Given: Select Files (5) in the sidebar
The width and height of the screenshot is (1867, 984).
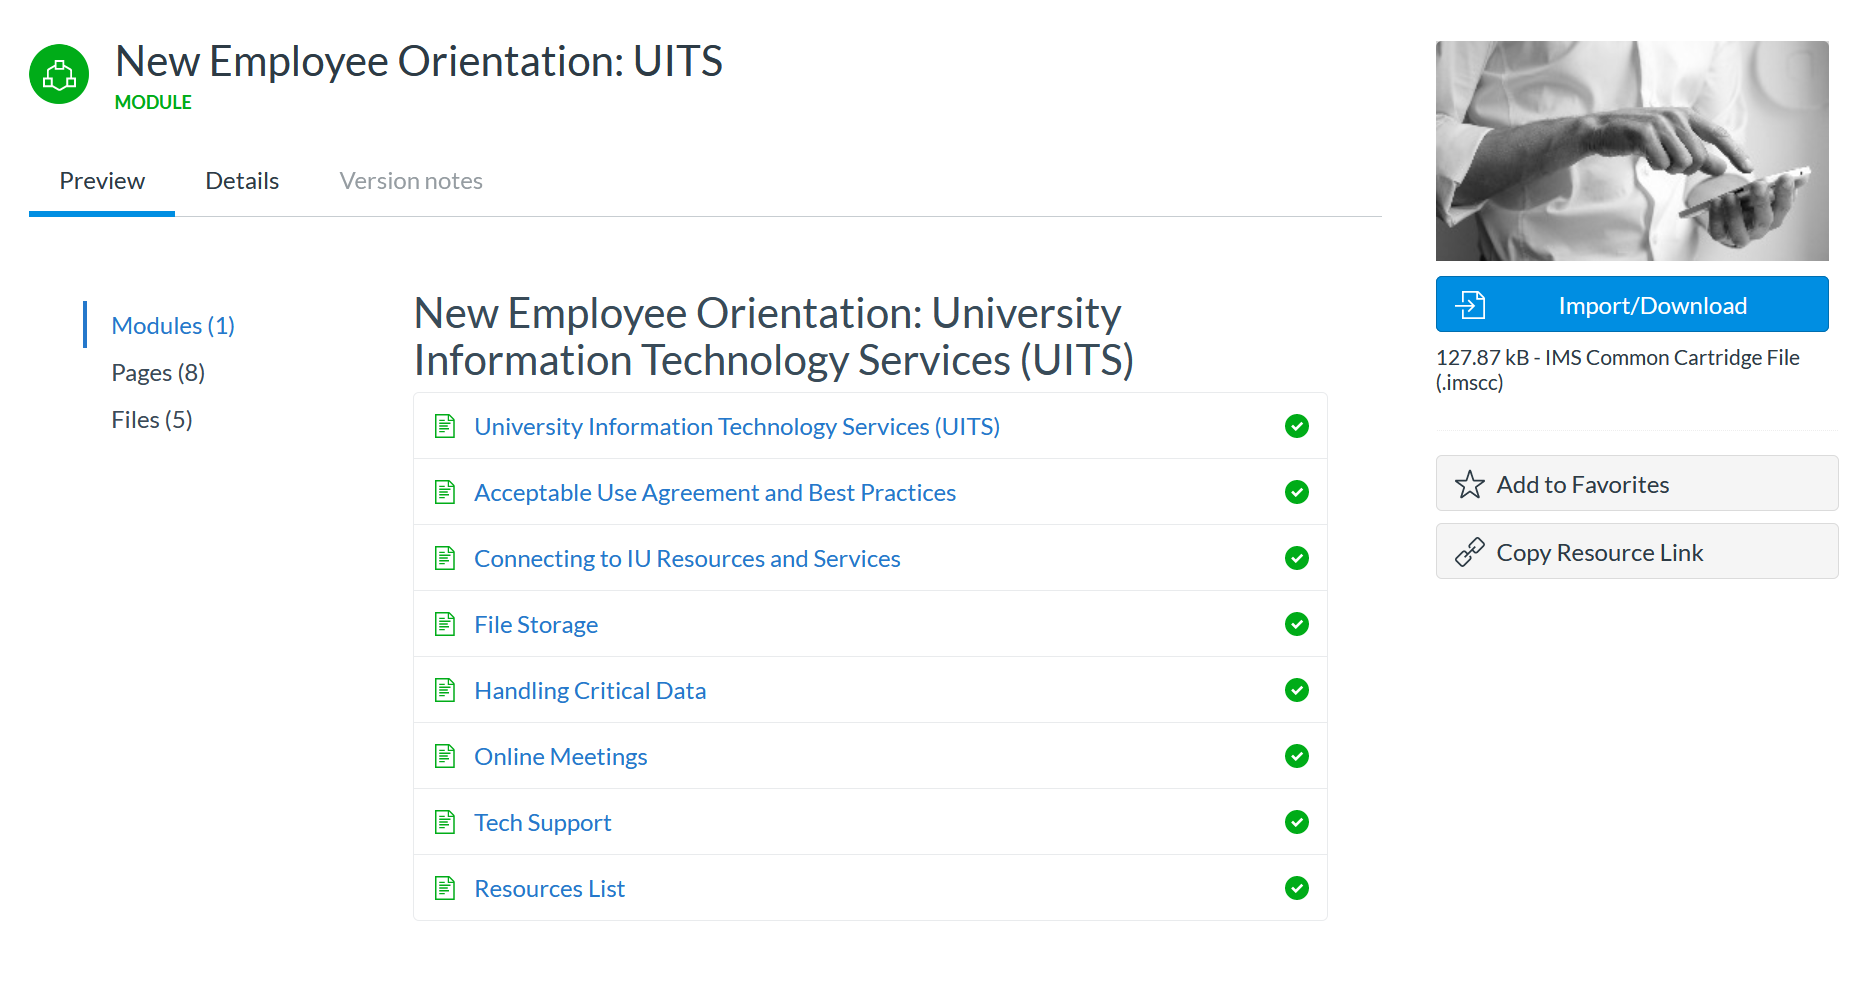Looking at the screenshot, I should pos(152,419).
